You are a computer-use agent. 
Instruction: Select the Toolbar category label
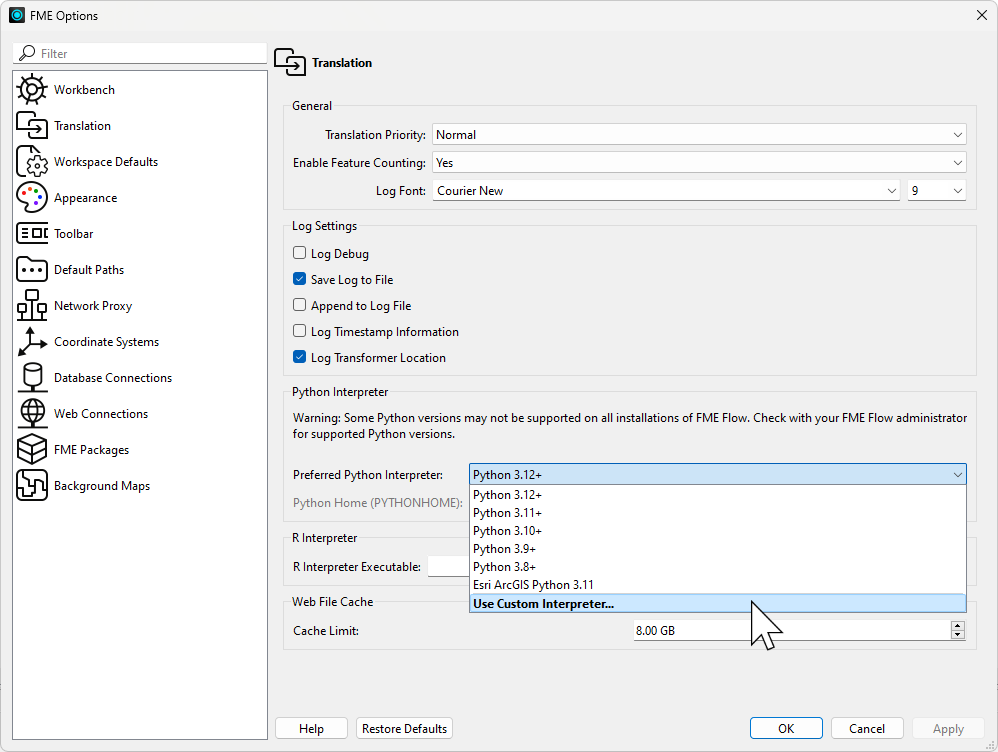pos(74,234)
